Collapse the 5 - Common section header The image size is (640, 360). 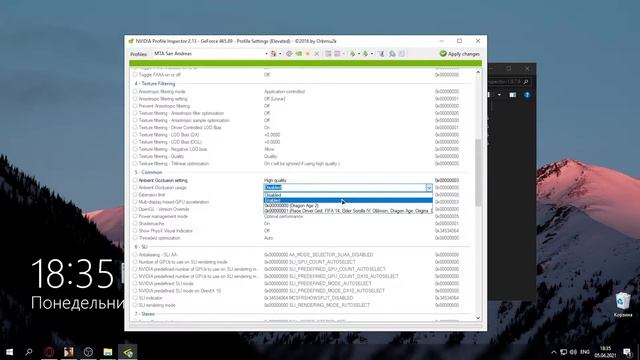[148, 172]
